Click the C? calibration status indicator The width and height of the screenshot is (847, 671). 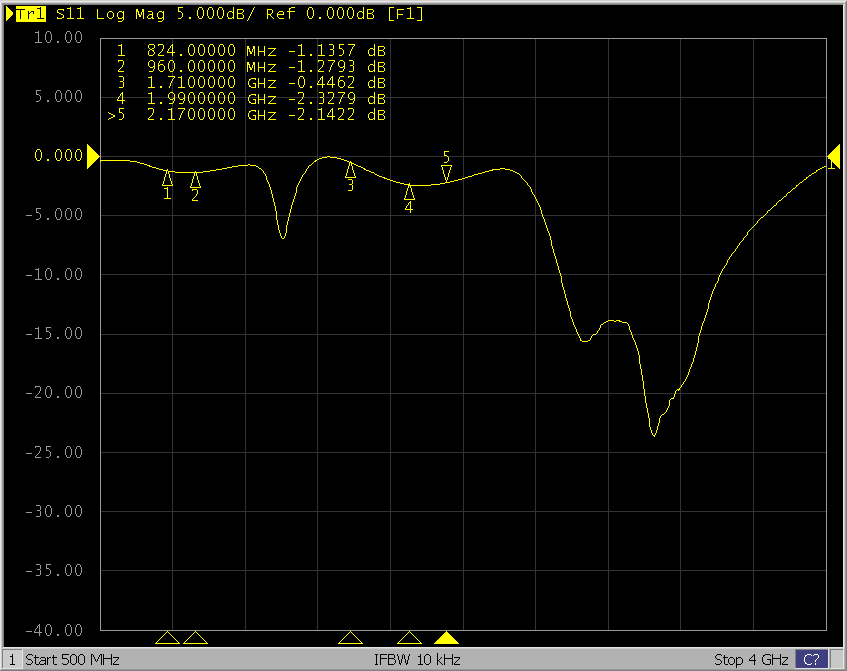pos(811,660)
